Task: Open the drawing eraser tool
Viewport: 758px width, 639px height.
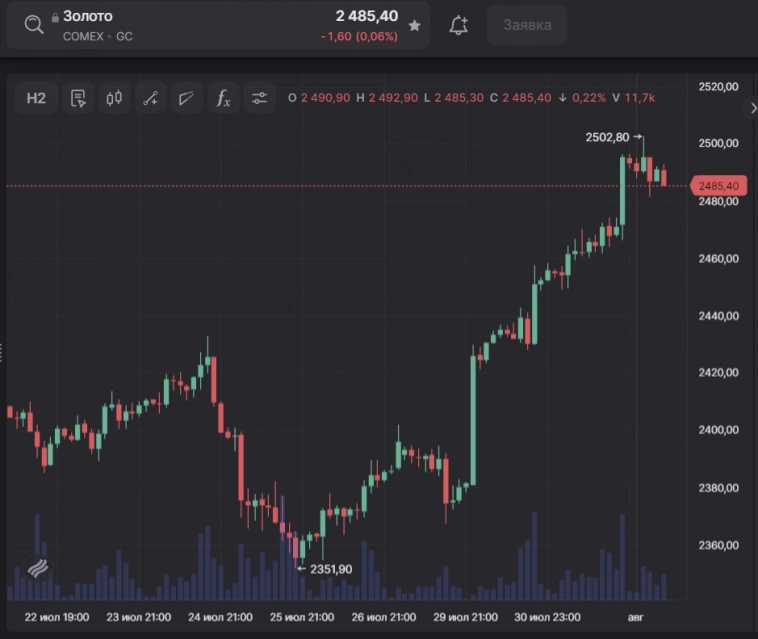Action: 186,98
